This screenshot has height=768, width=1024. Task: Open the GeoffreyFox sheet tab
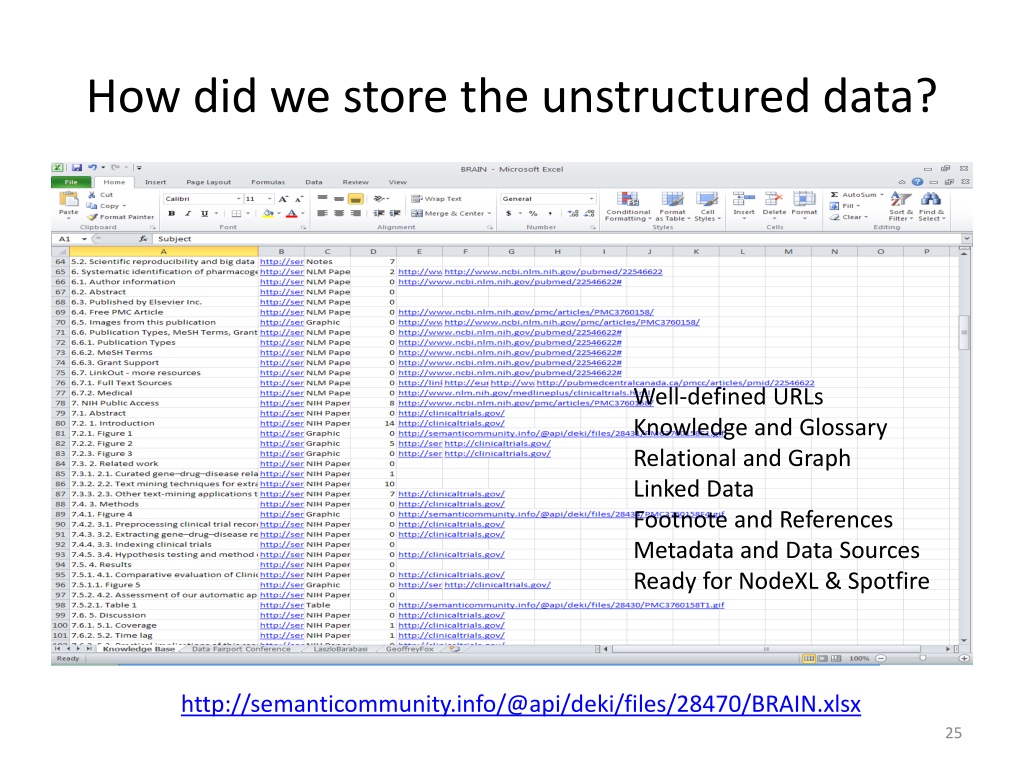pyautogui.click(x=409, y=648)
